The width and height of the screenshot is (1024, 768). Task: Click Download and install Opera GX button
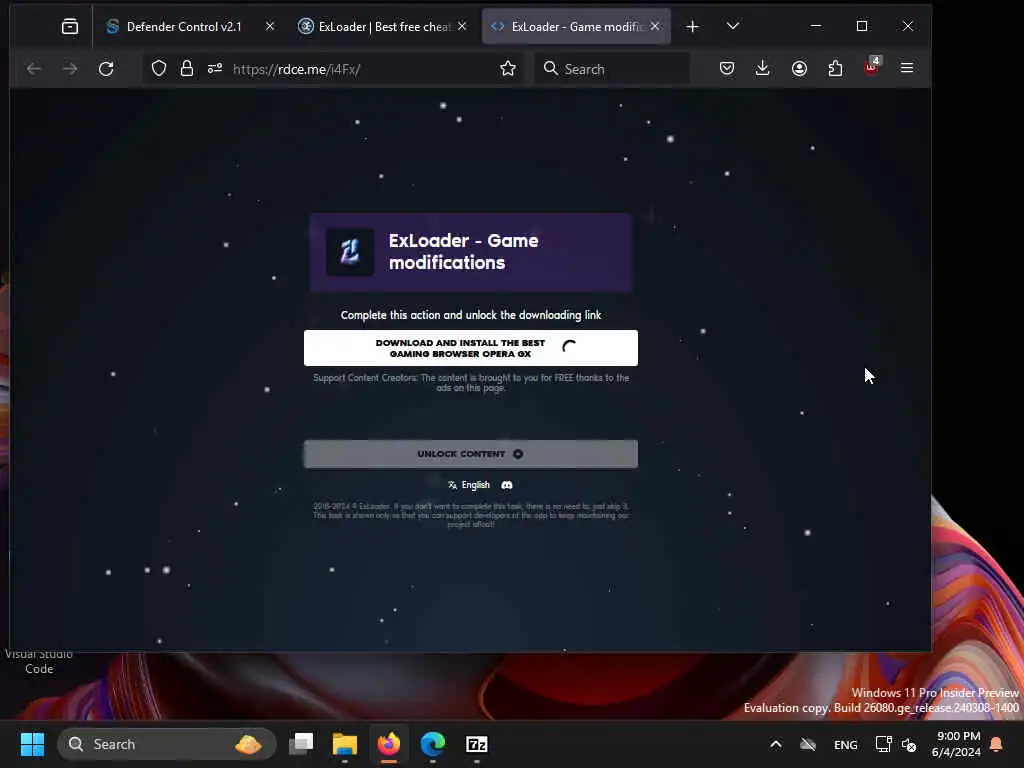(470, 348)
